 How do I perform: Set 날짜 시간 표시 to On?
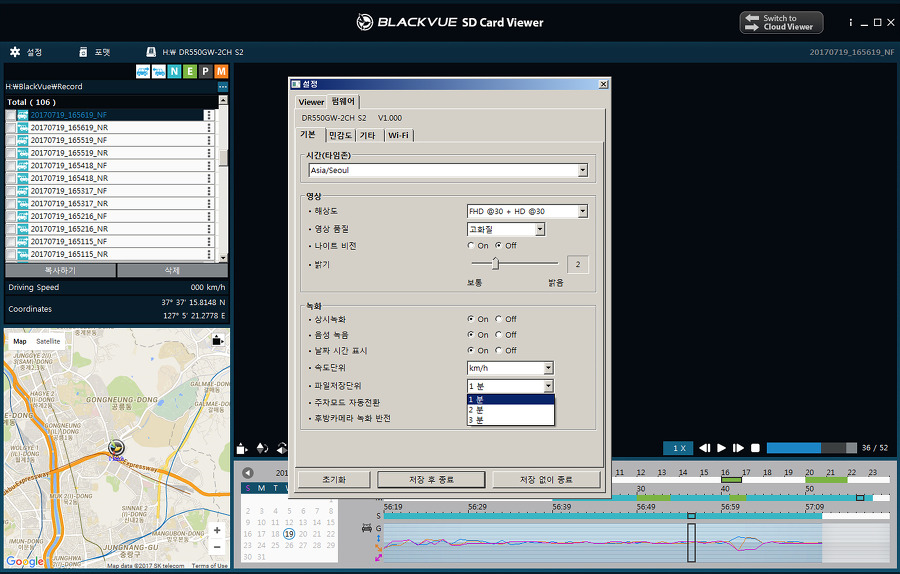[471, 350]
